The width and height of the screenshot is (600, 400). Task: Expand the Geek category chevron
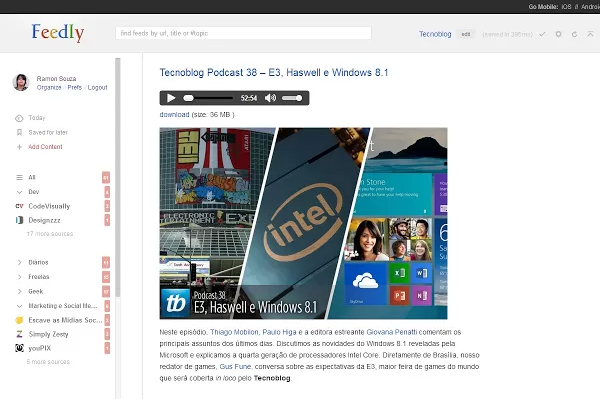pyautogui.click(x=19, y=291)
